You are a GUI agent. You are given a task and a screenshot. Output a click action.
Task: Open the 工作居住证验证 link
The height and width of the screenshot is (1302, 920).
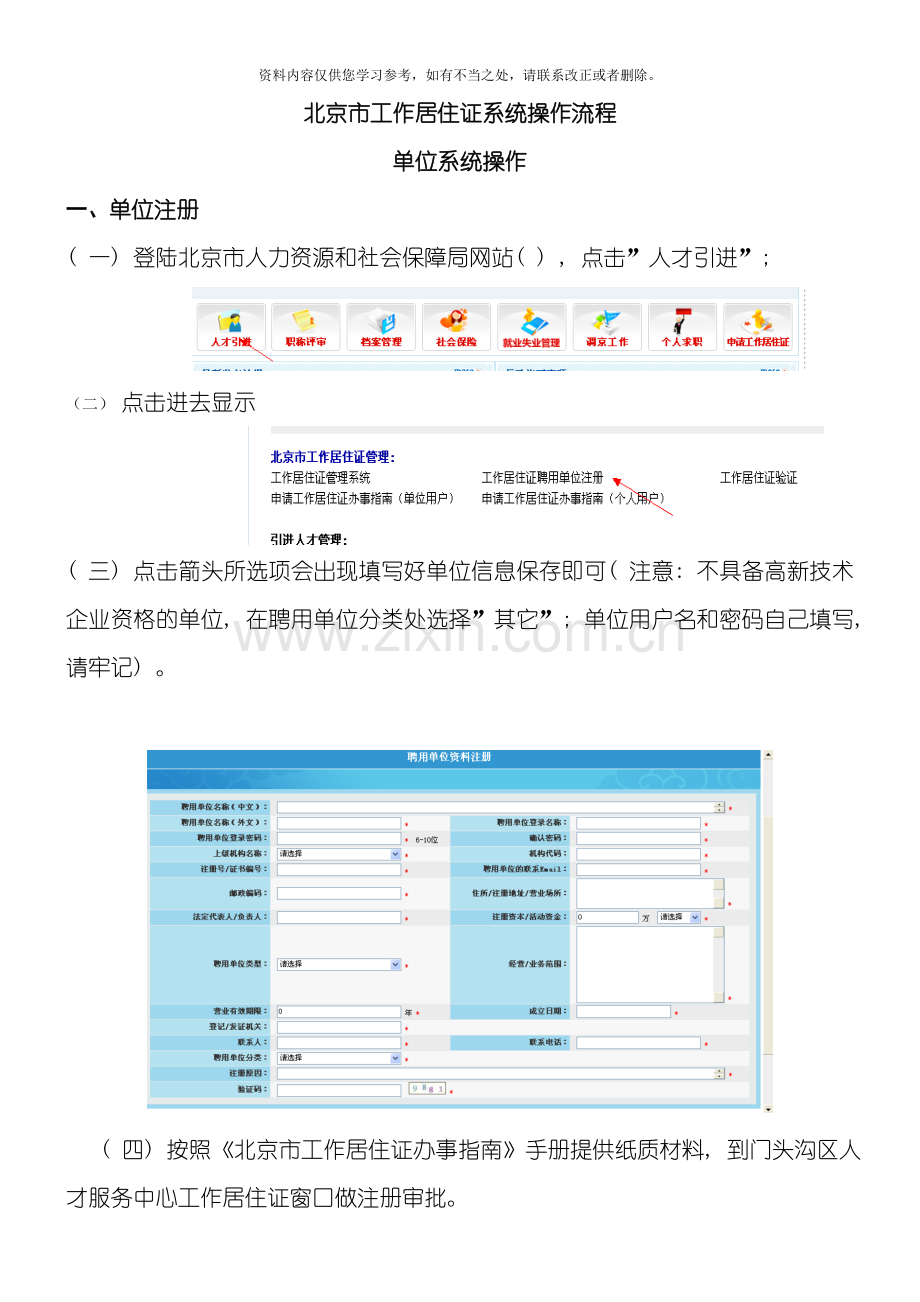click(759, 478)
